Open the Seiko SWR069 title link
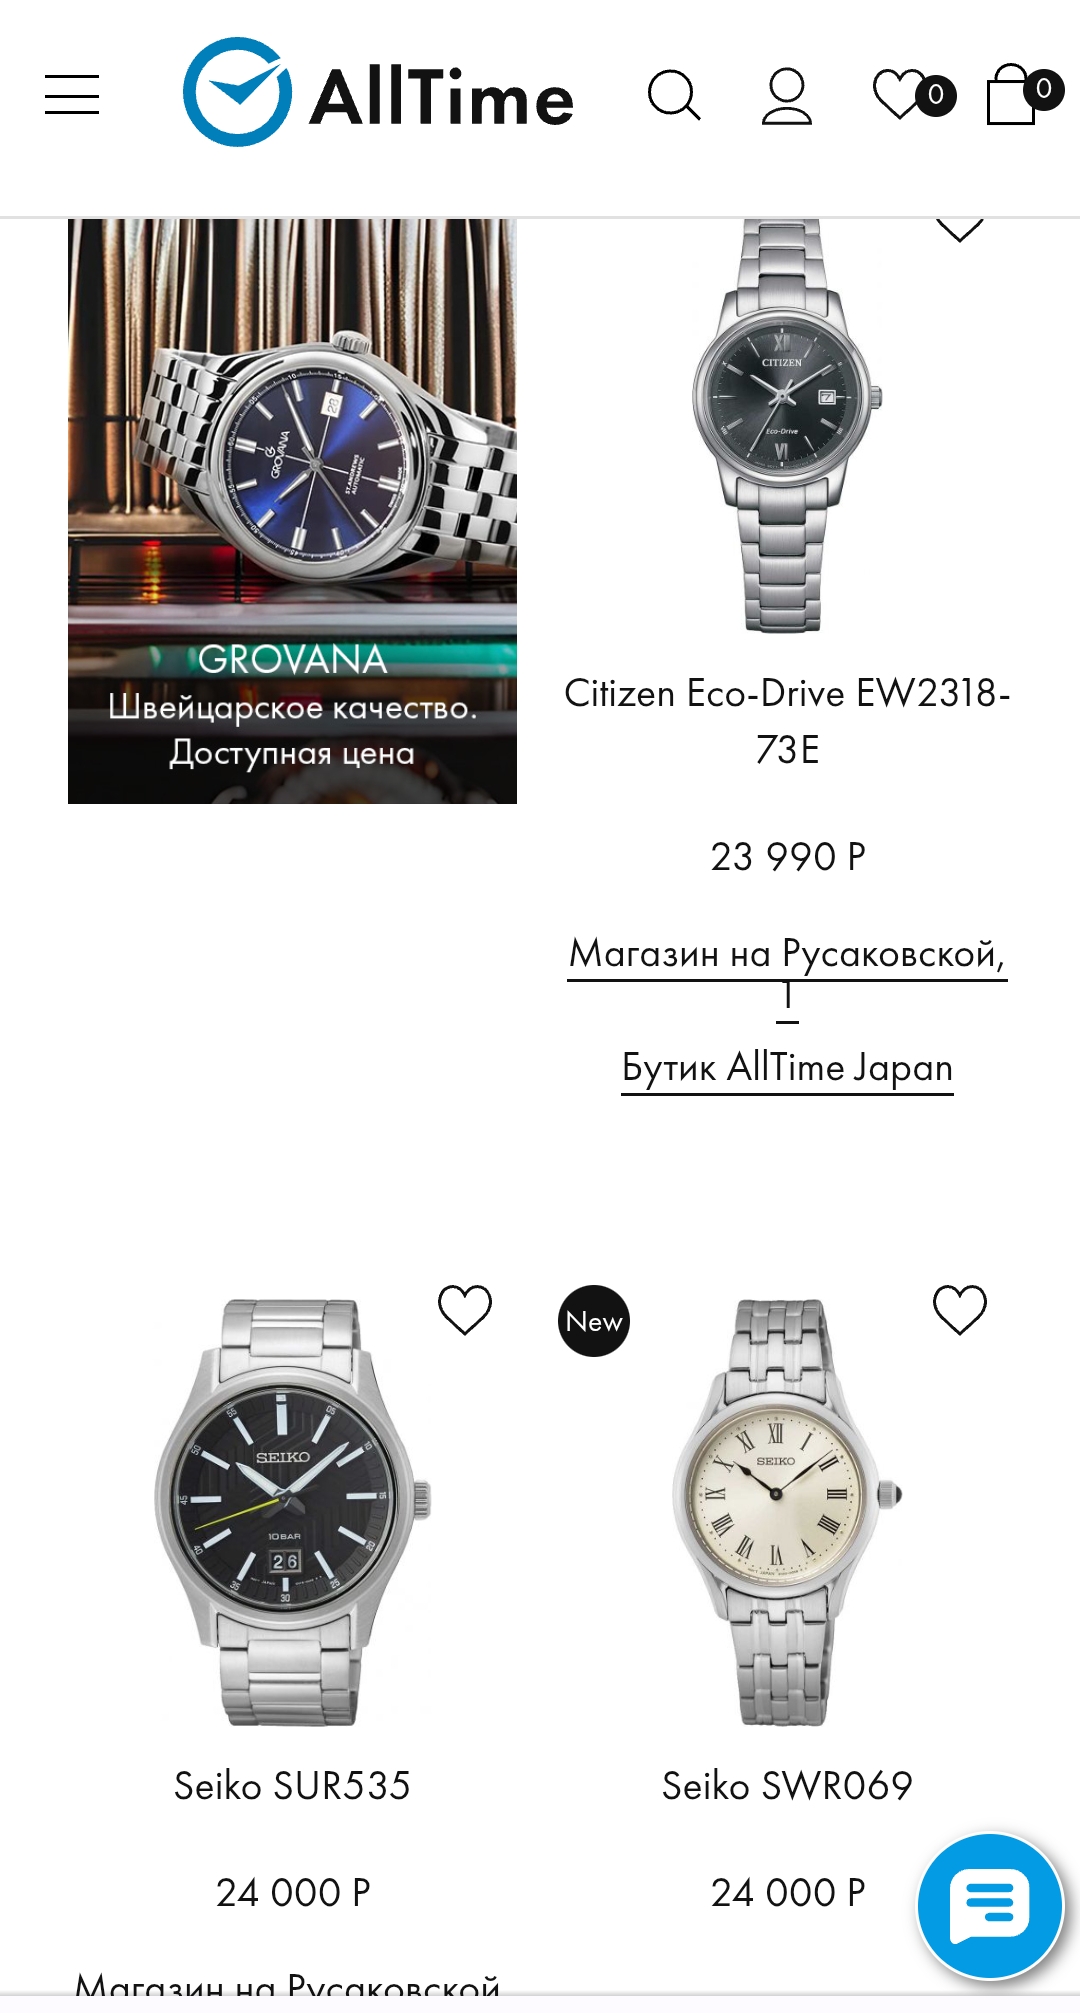Viewport: 1080px width, 2013px height. (787, 1786)
